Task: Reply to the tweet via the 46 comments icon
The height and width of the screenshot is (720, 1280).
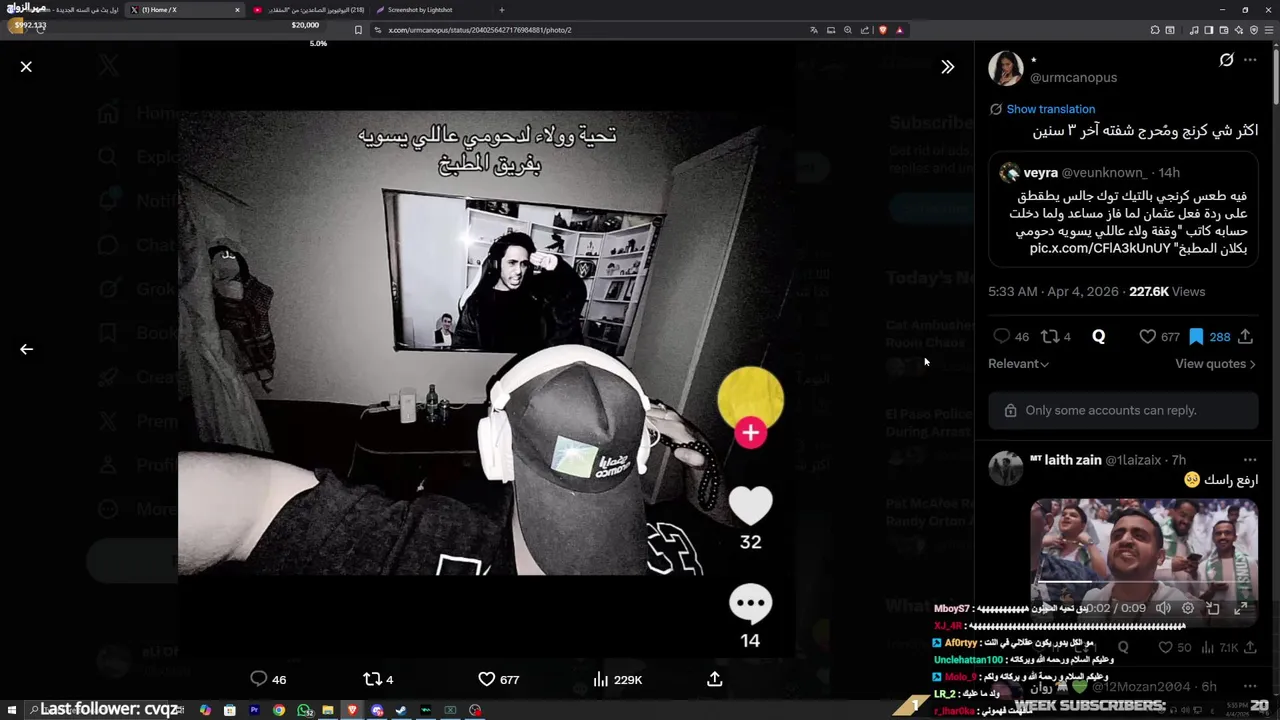Action: [x=1002, y=337]
